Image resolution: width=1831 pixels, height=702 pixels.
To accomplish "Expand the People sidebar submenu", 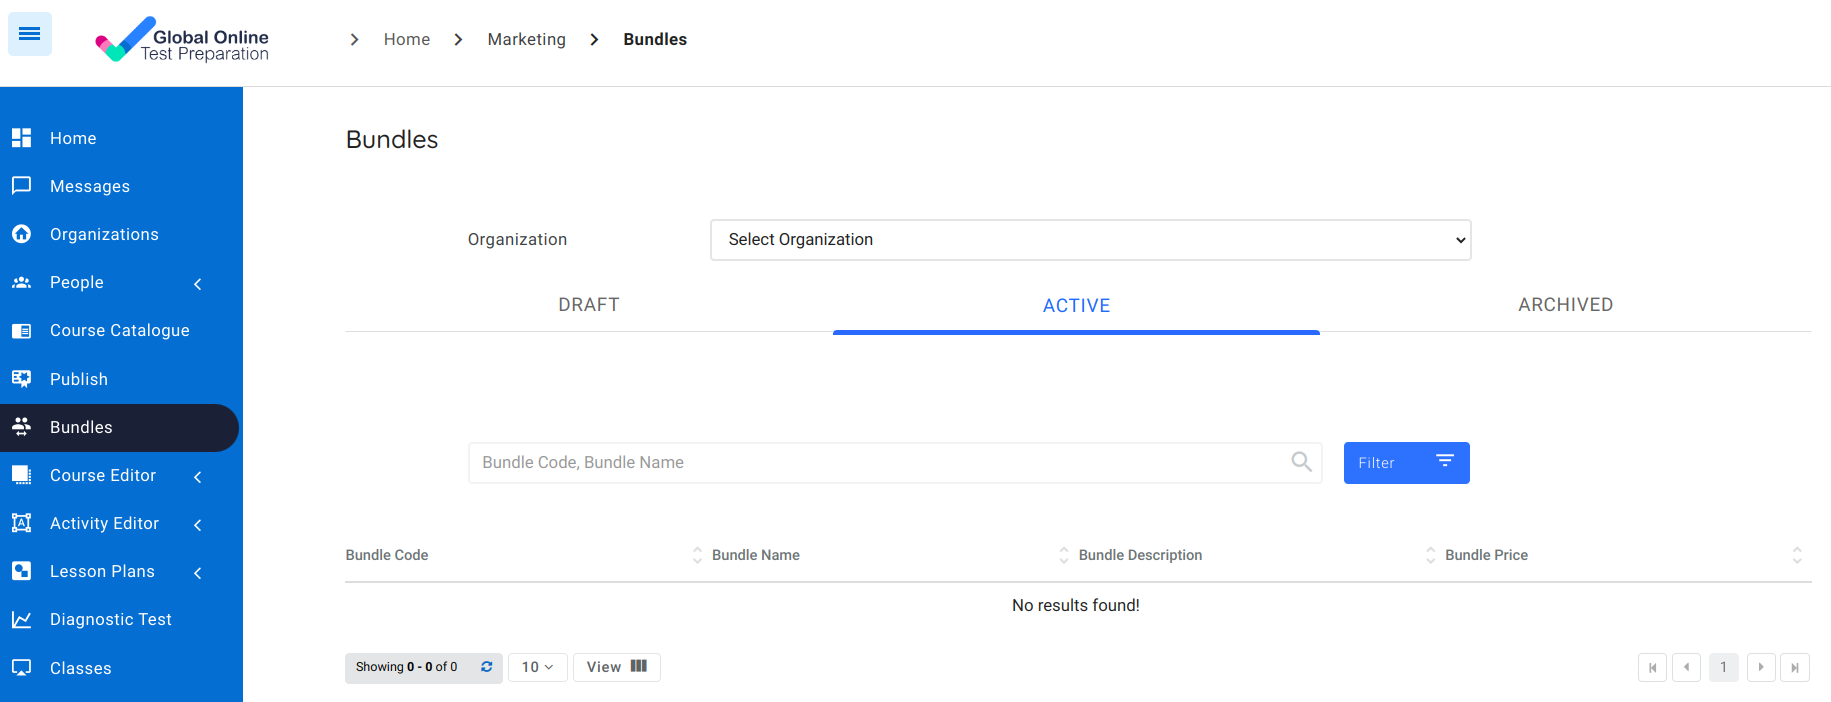I will 198,283.
